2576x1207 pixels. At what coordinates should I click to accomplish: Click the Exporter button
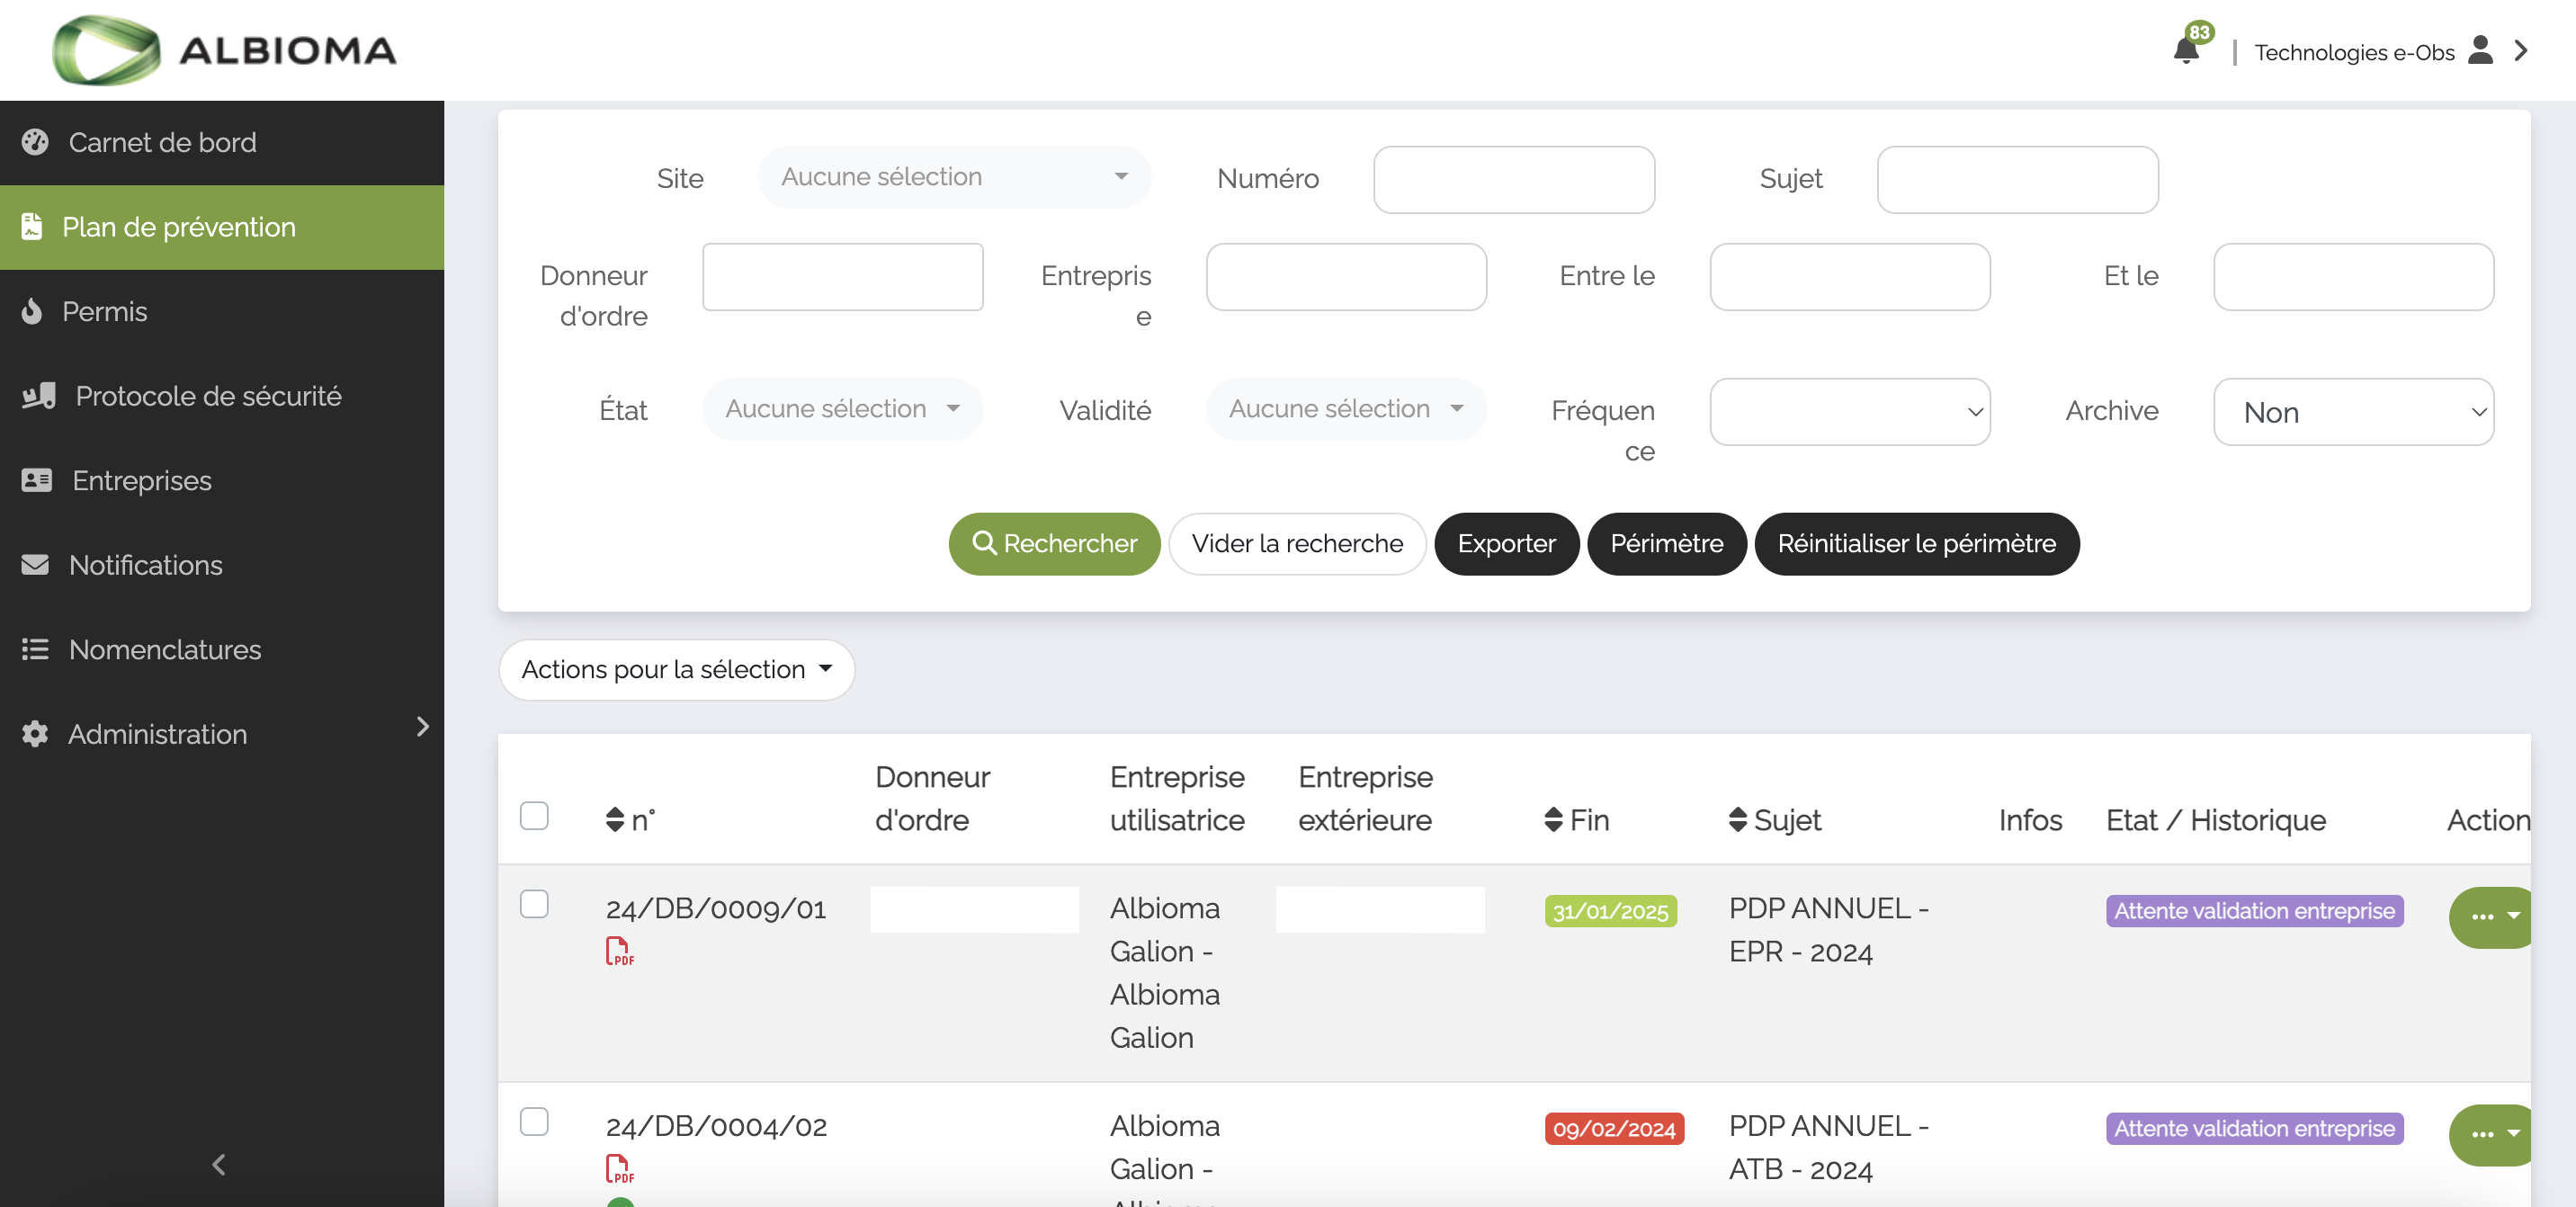coord(1505,543)
